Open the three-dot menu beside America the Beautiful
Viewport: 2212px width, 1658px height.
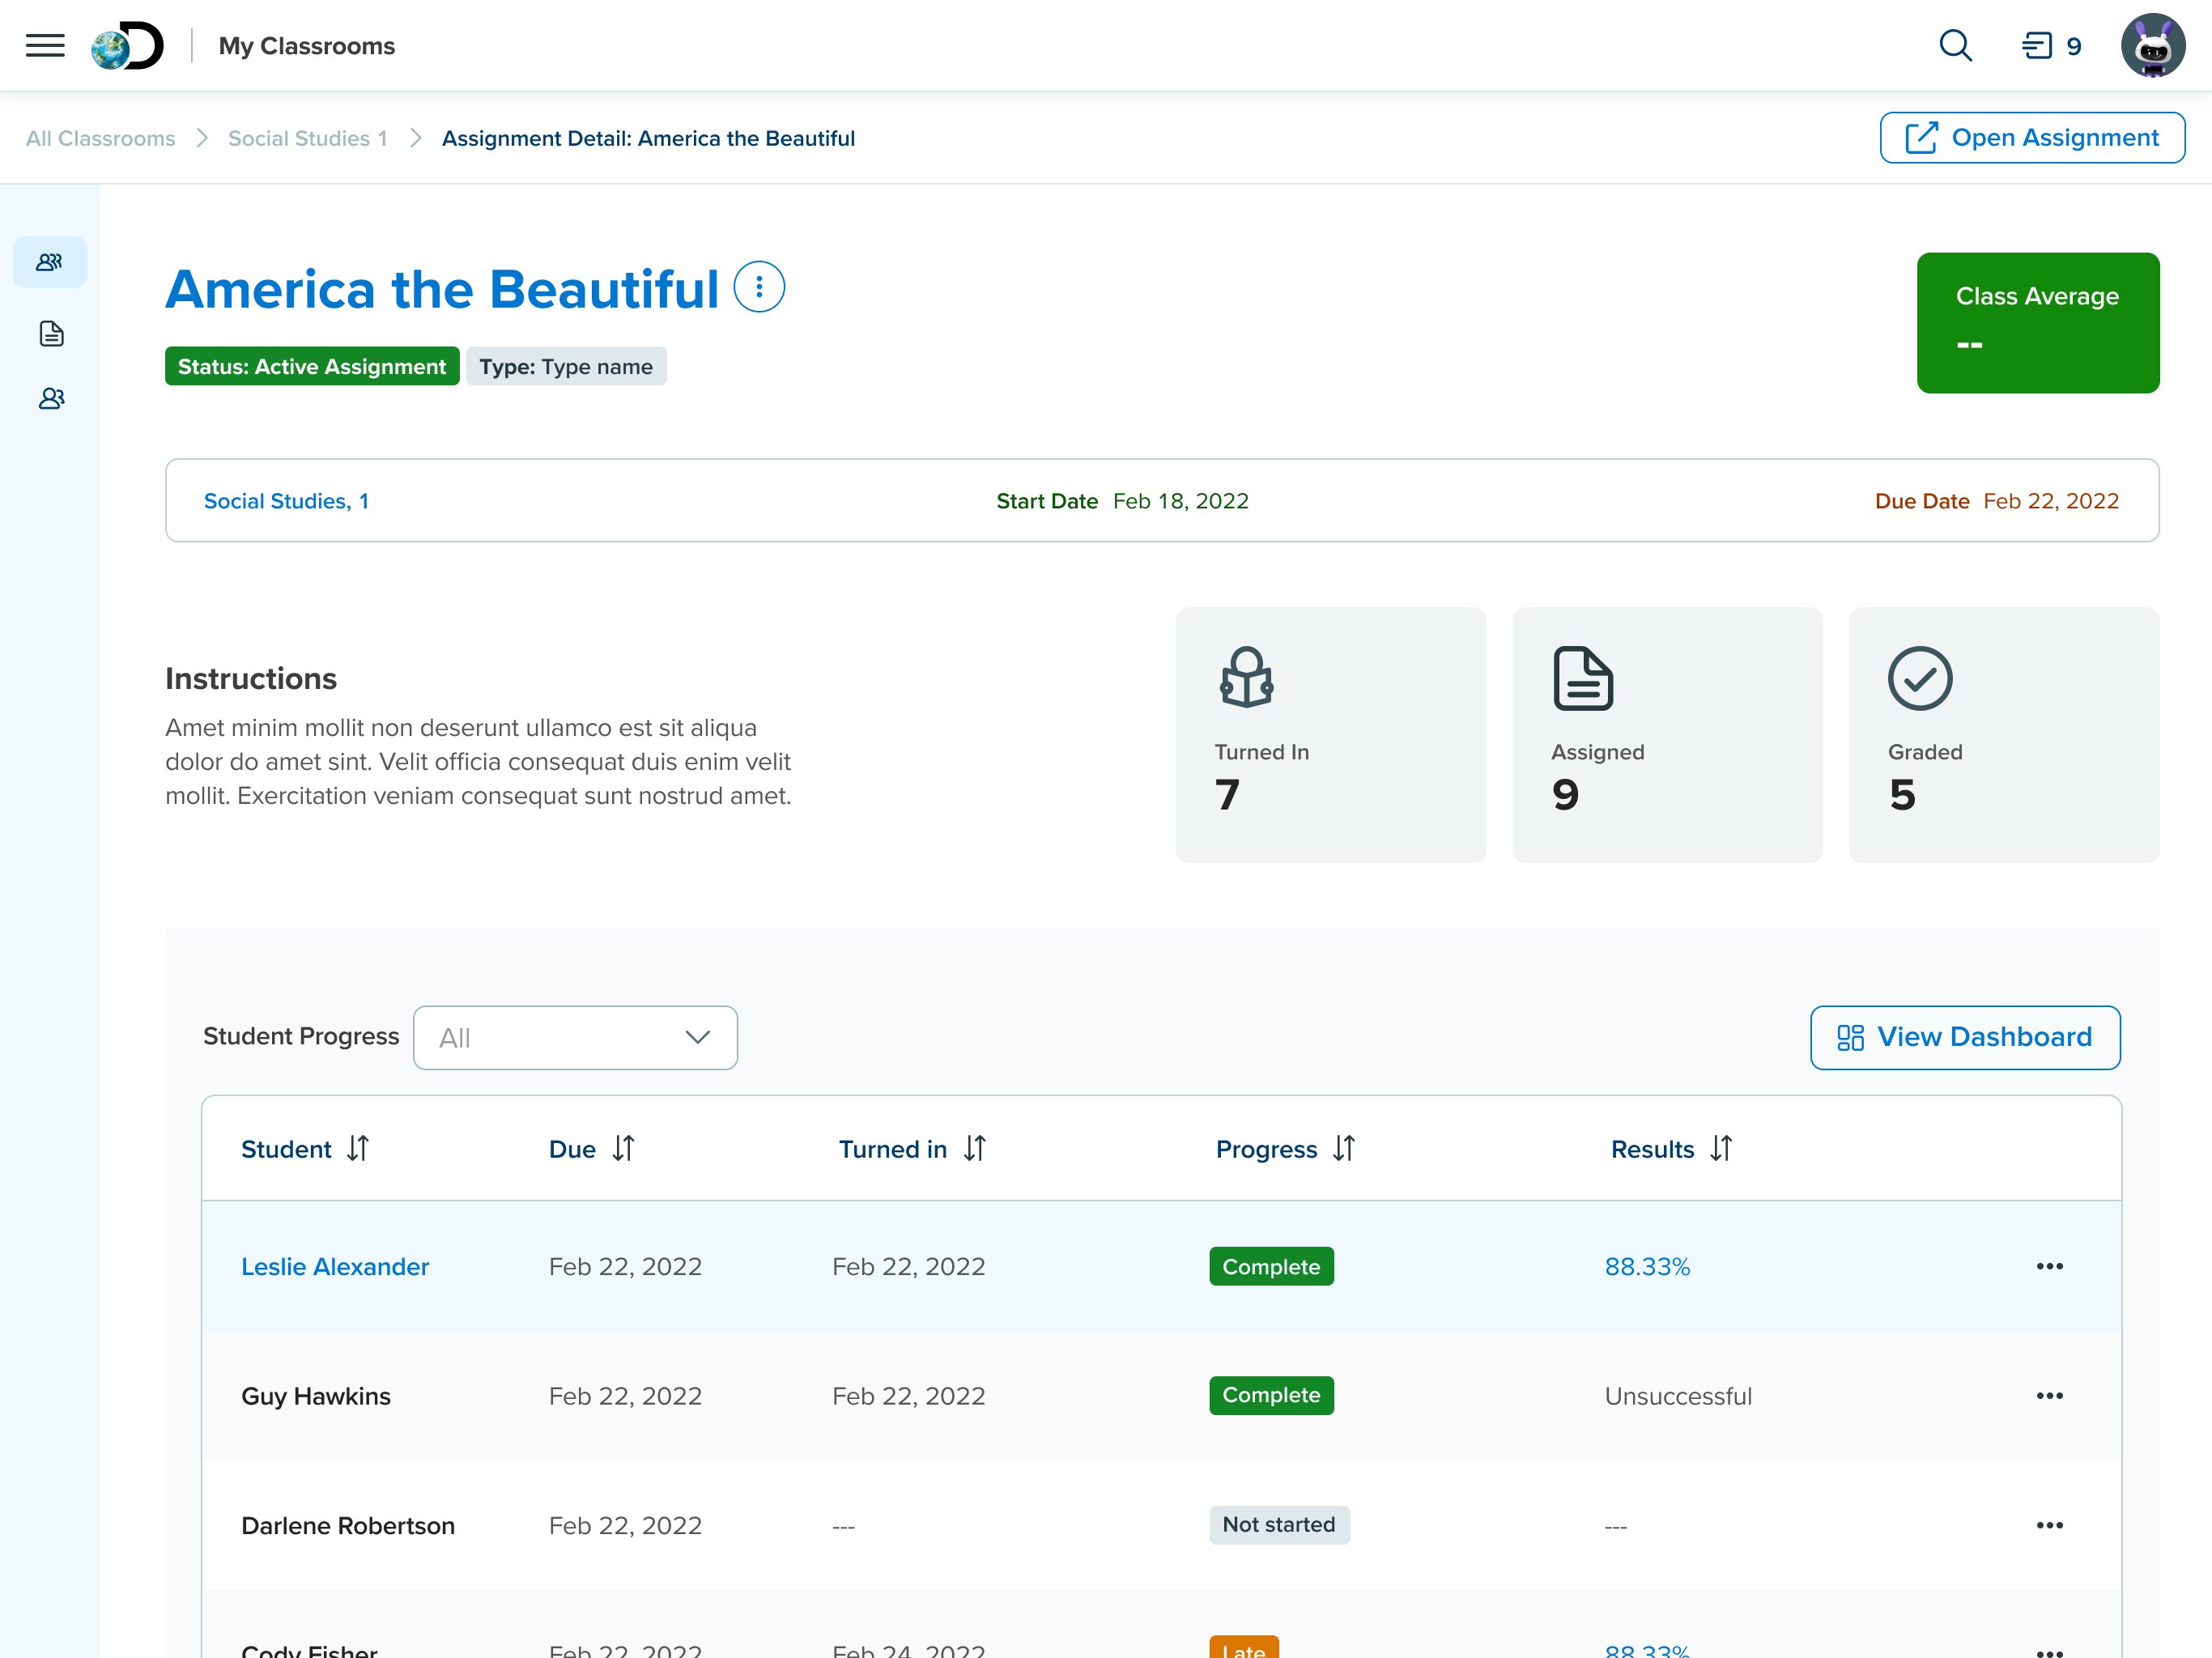pyautogui.click(x=759, y=288)
